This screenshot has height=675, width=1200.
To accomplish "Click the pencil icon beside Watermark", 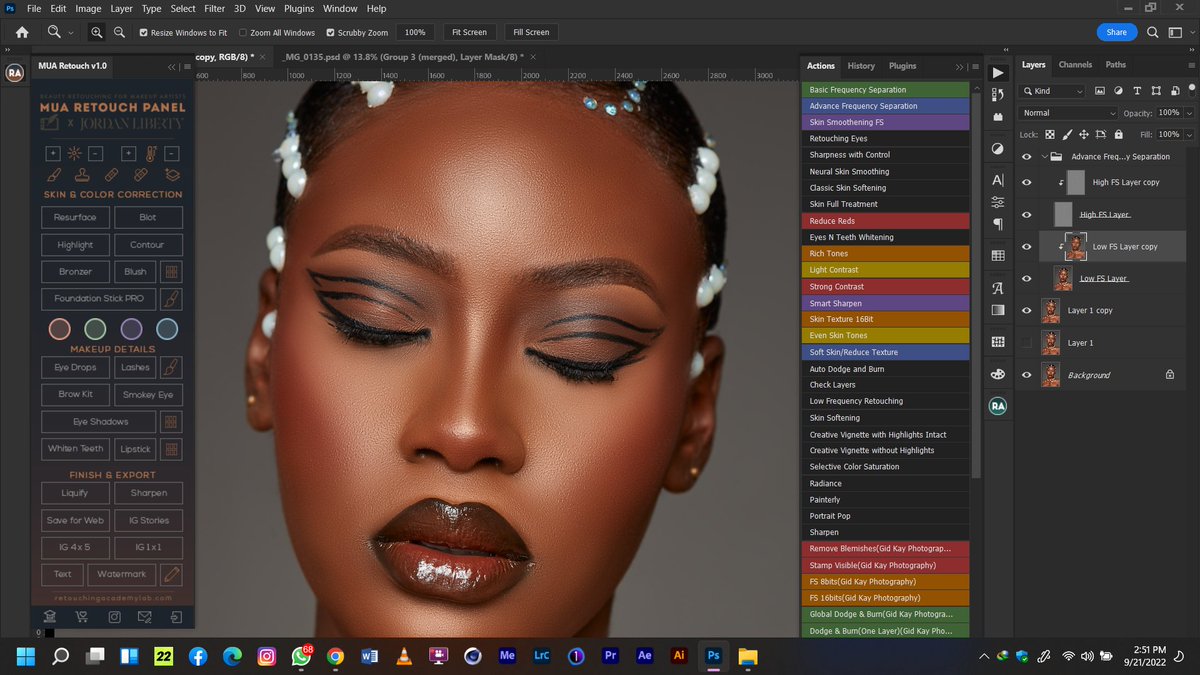I will 171,574.
